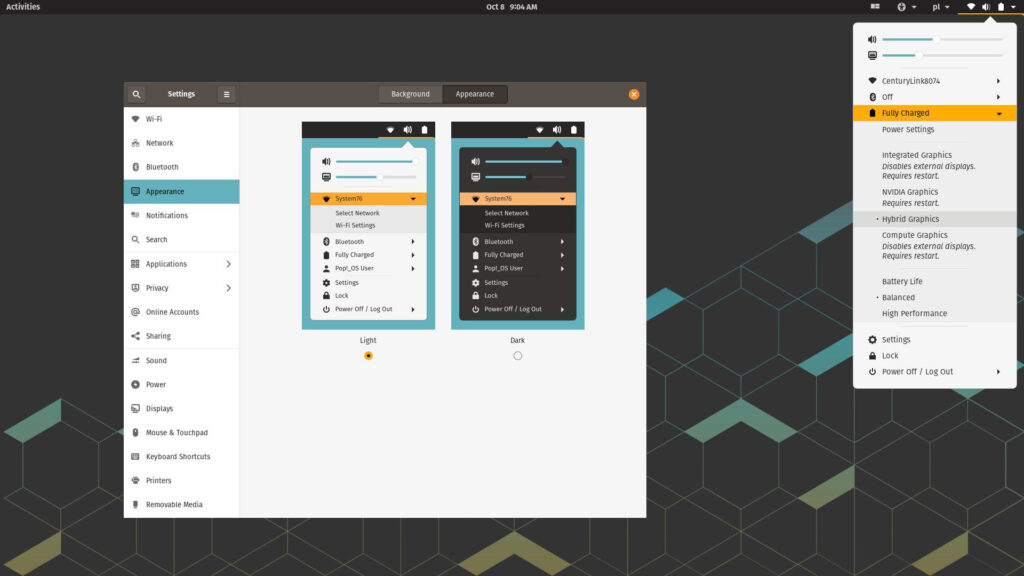Choose the Hybrid Graphics option
The image size is (1024, 576).
tap(935, 219)
